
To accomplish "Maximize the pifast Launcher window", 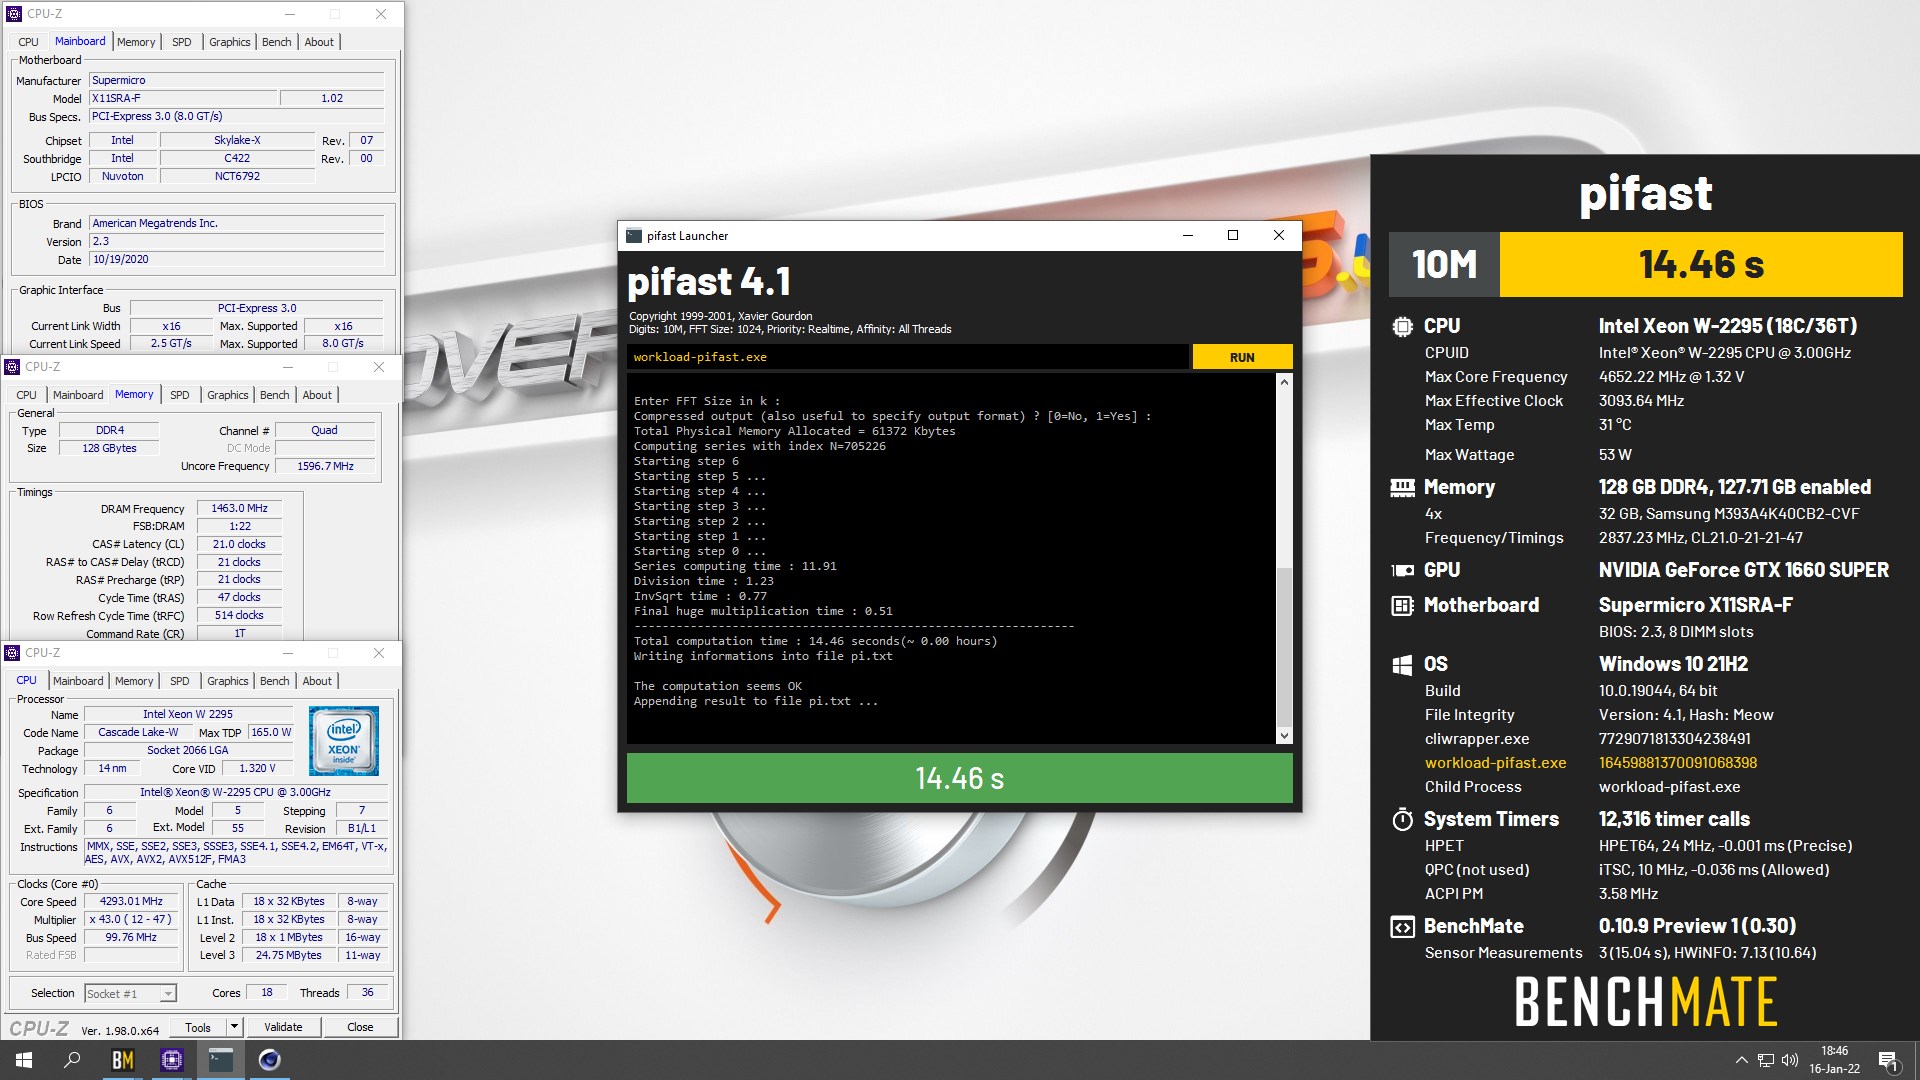I will pyautogui.click(x=1233, y=236).
